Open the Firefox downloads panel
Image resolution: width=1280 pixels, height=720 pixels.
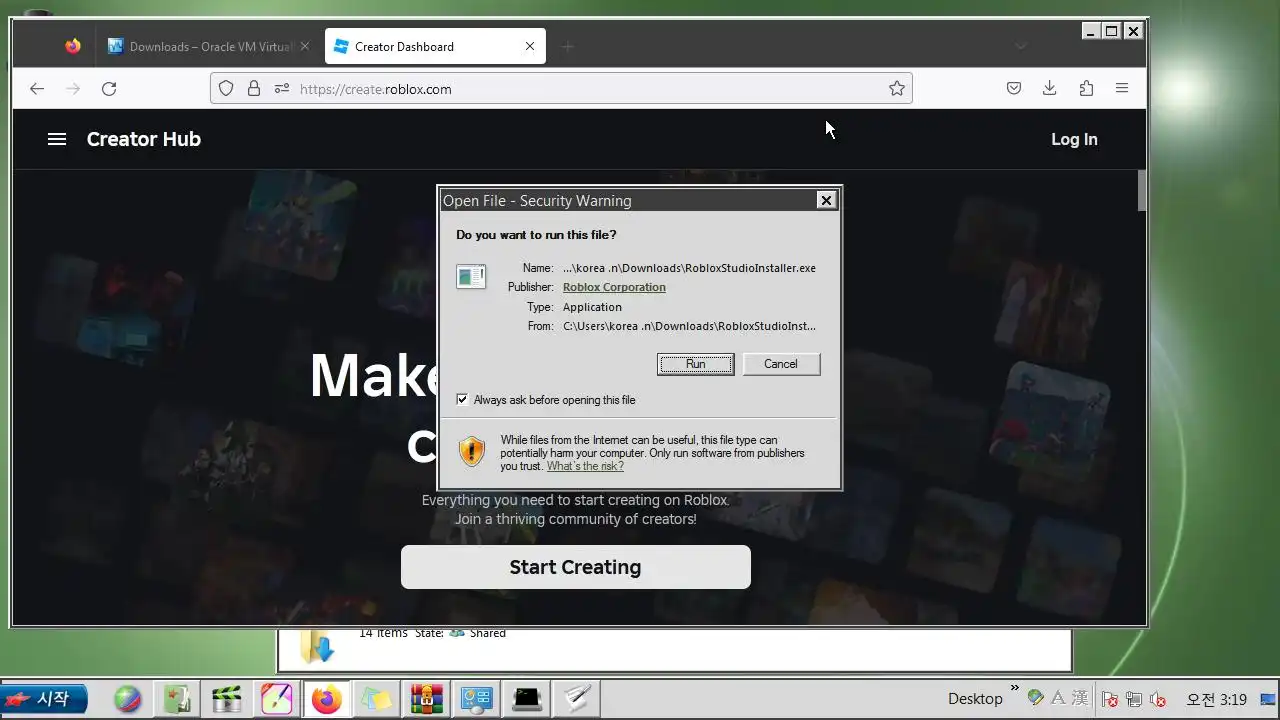coord(1049,89)
